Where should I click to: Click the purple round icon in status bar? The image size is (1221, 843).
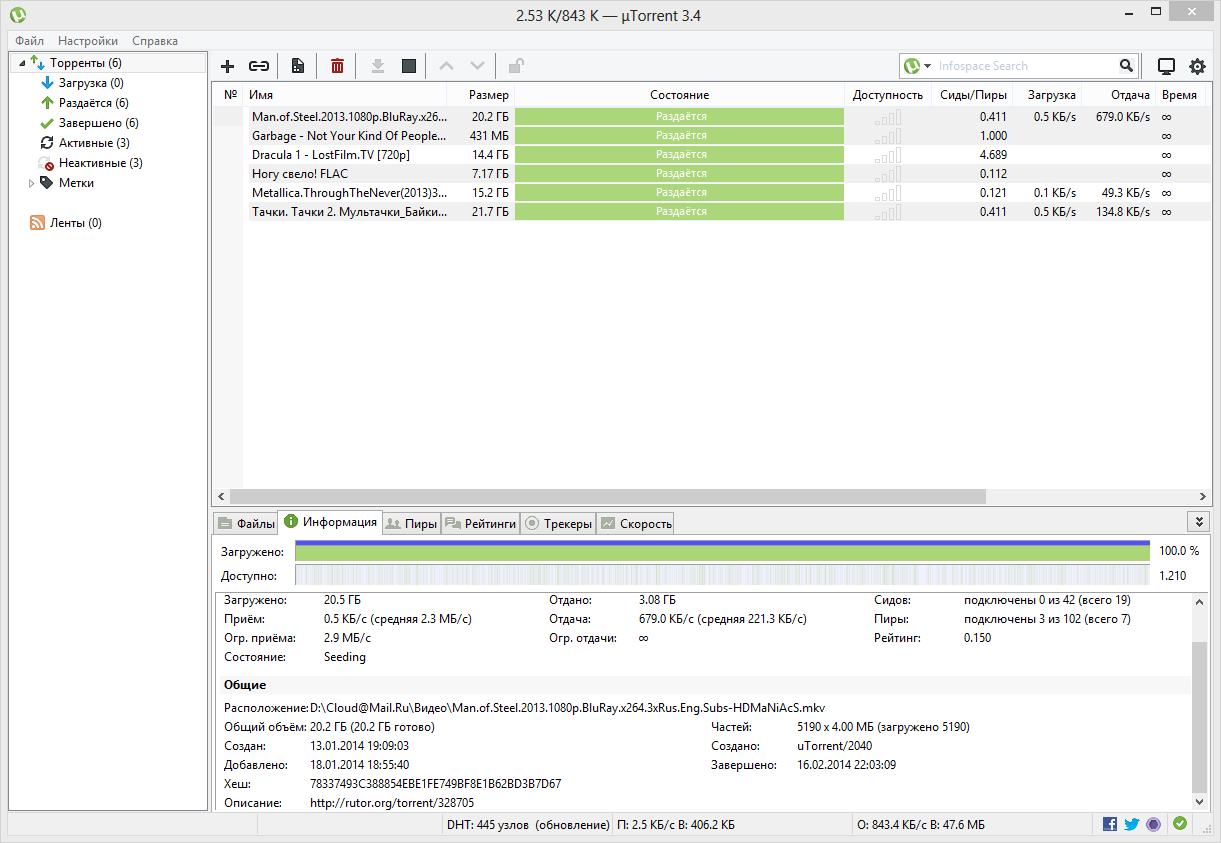(1154, 824)
